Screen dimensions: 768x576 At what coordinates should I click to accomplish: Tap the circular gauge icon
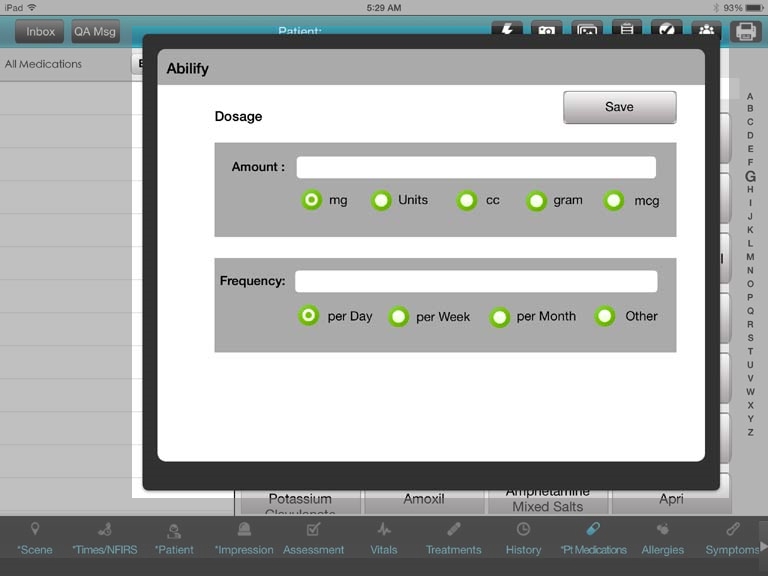pyautogui.click(x=666, y=29)
